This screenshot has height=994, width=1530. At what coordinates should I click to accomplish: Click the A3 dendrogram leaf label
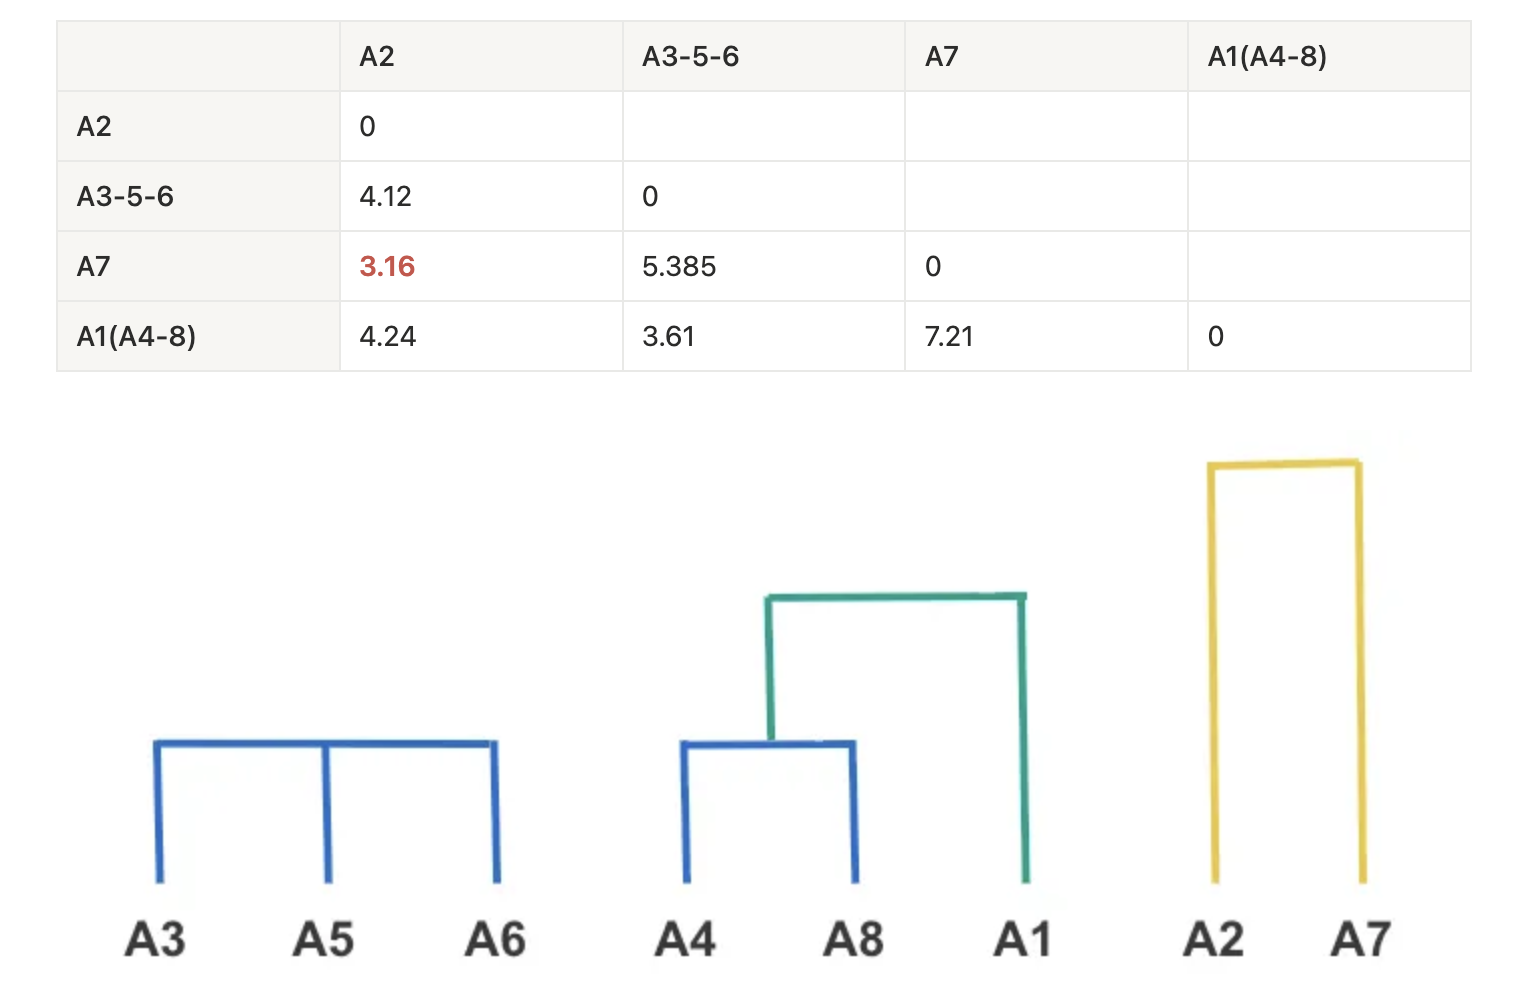(155, 940)
